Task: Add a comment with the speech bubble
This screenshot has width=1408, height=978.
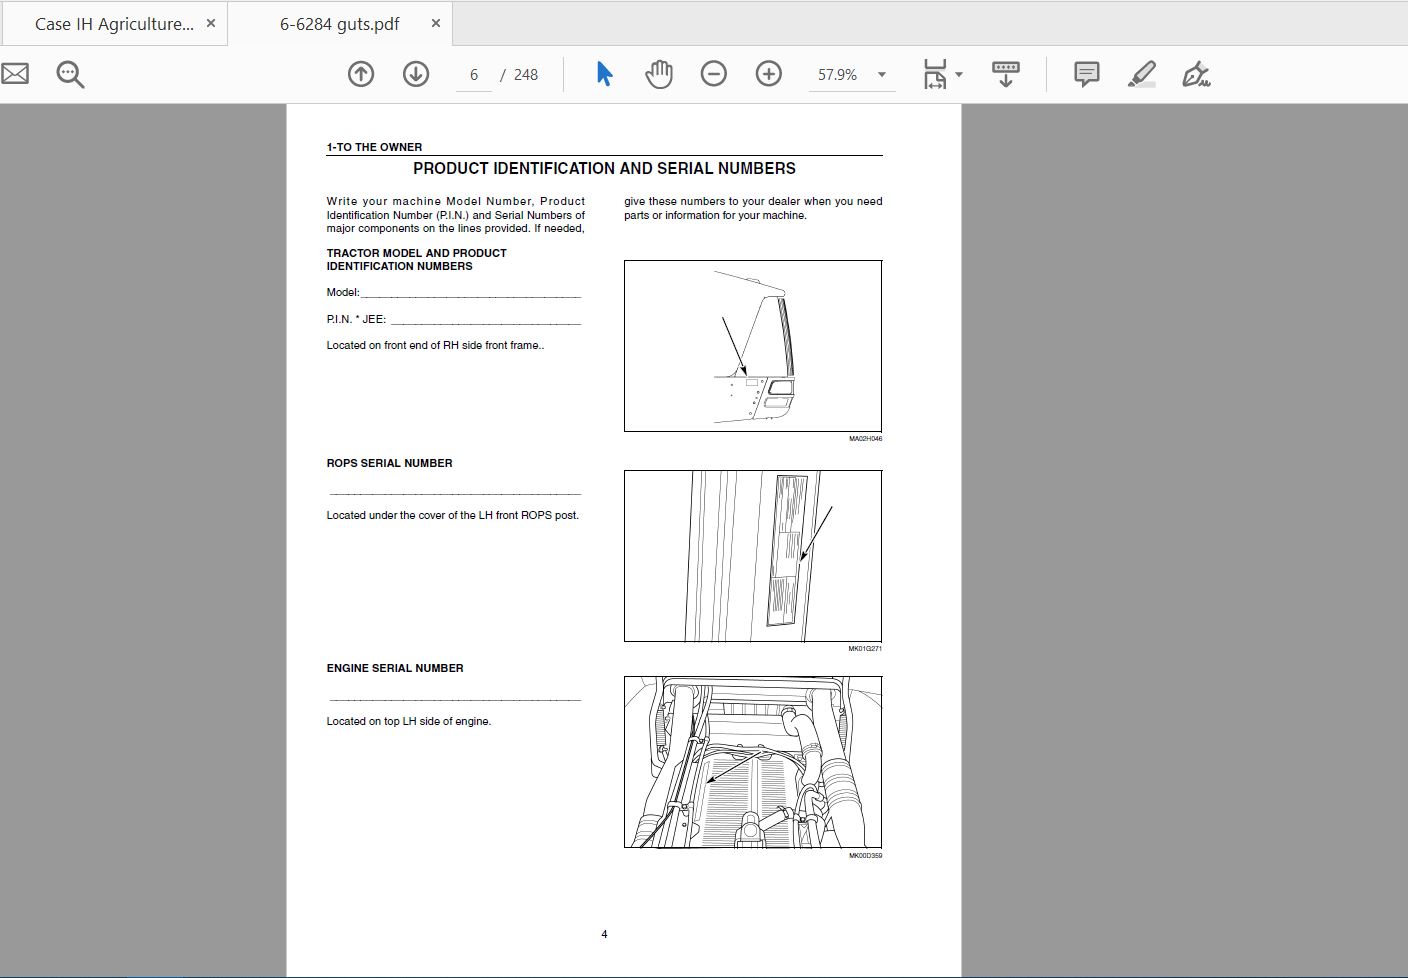Action: 1087,74
